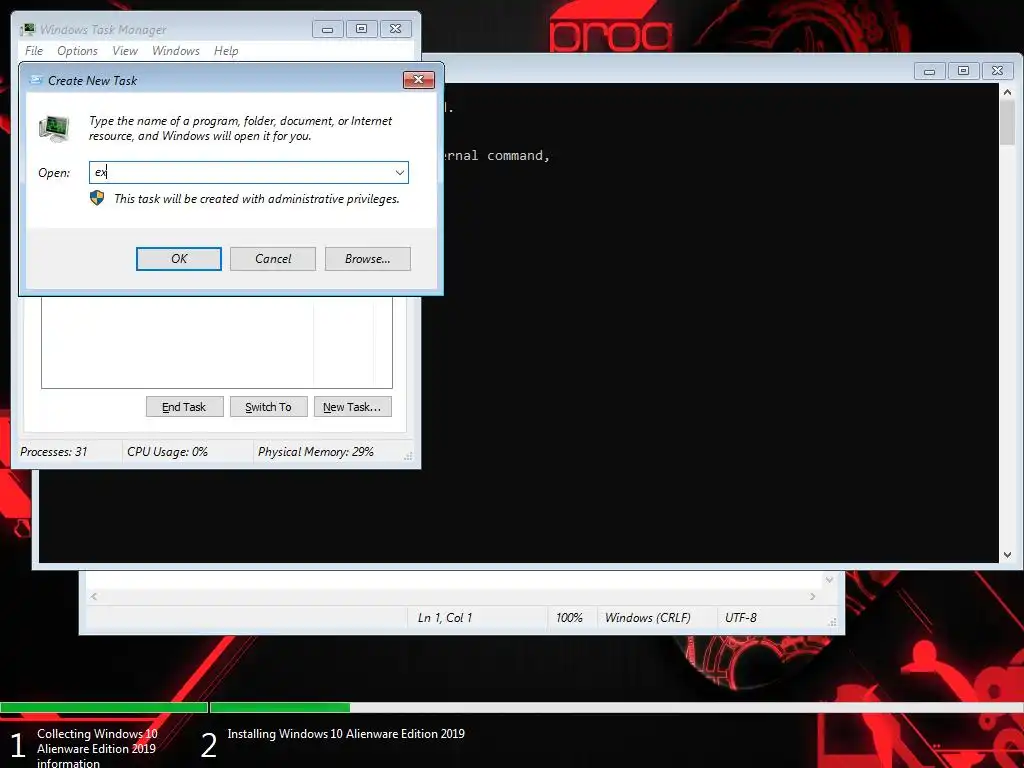Click the Run program computer icon

click(x=54, y=128)
